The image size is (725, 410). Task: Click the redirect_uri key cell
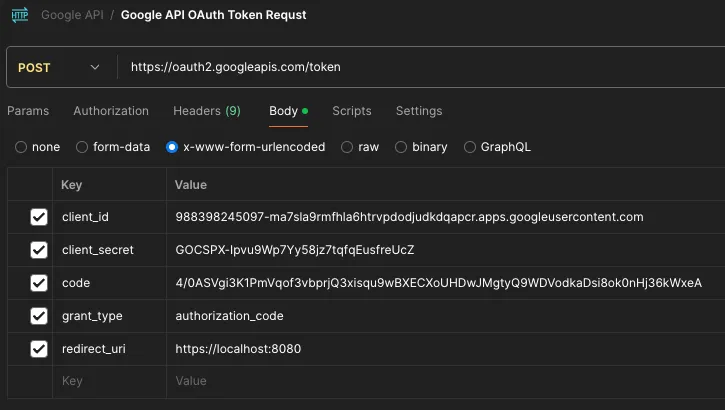pyautogui.click(x=110, y=349)
